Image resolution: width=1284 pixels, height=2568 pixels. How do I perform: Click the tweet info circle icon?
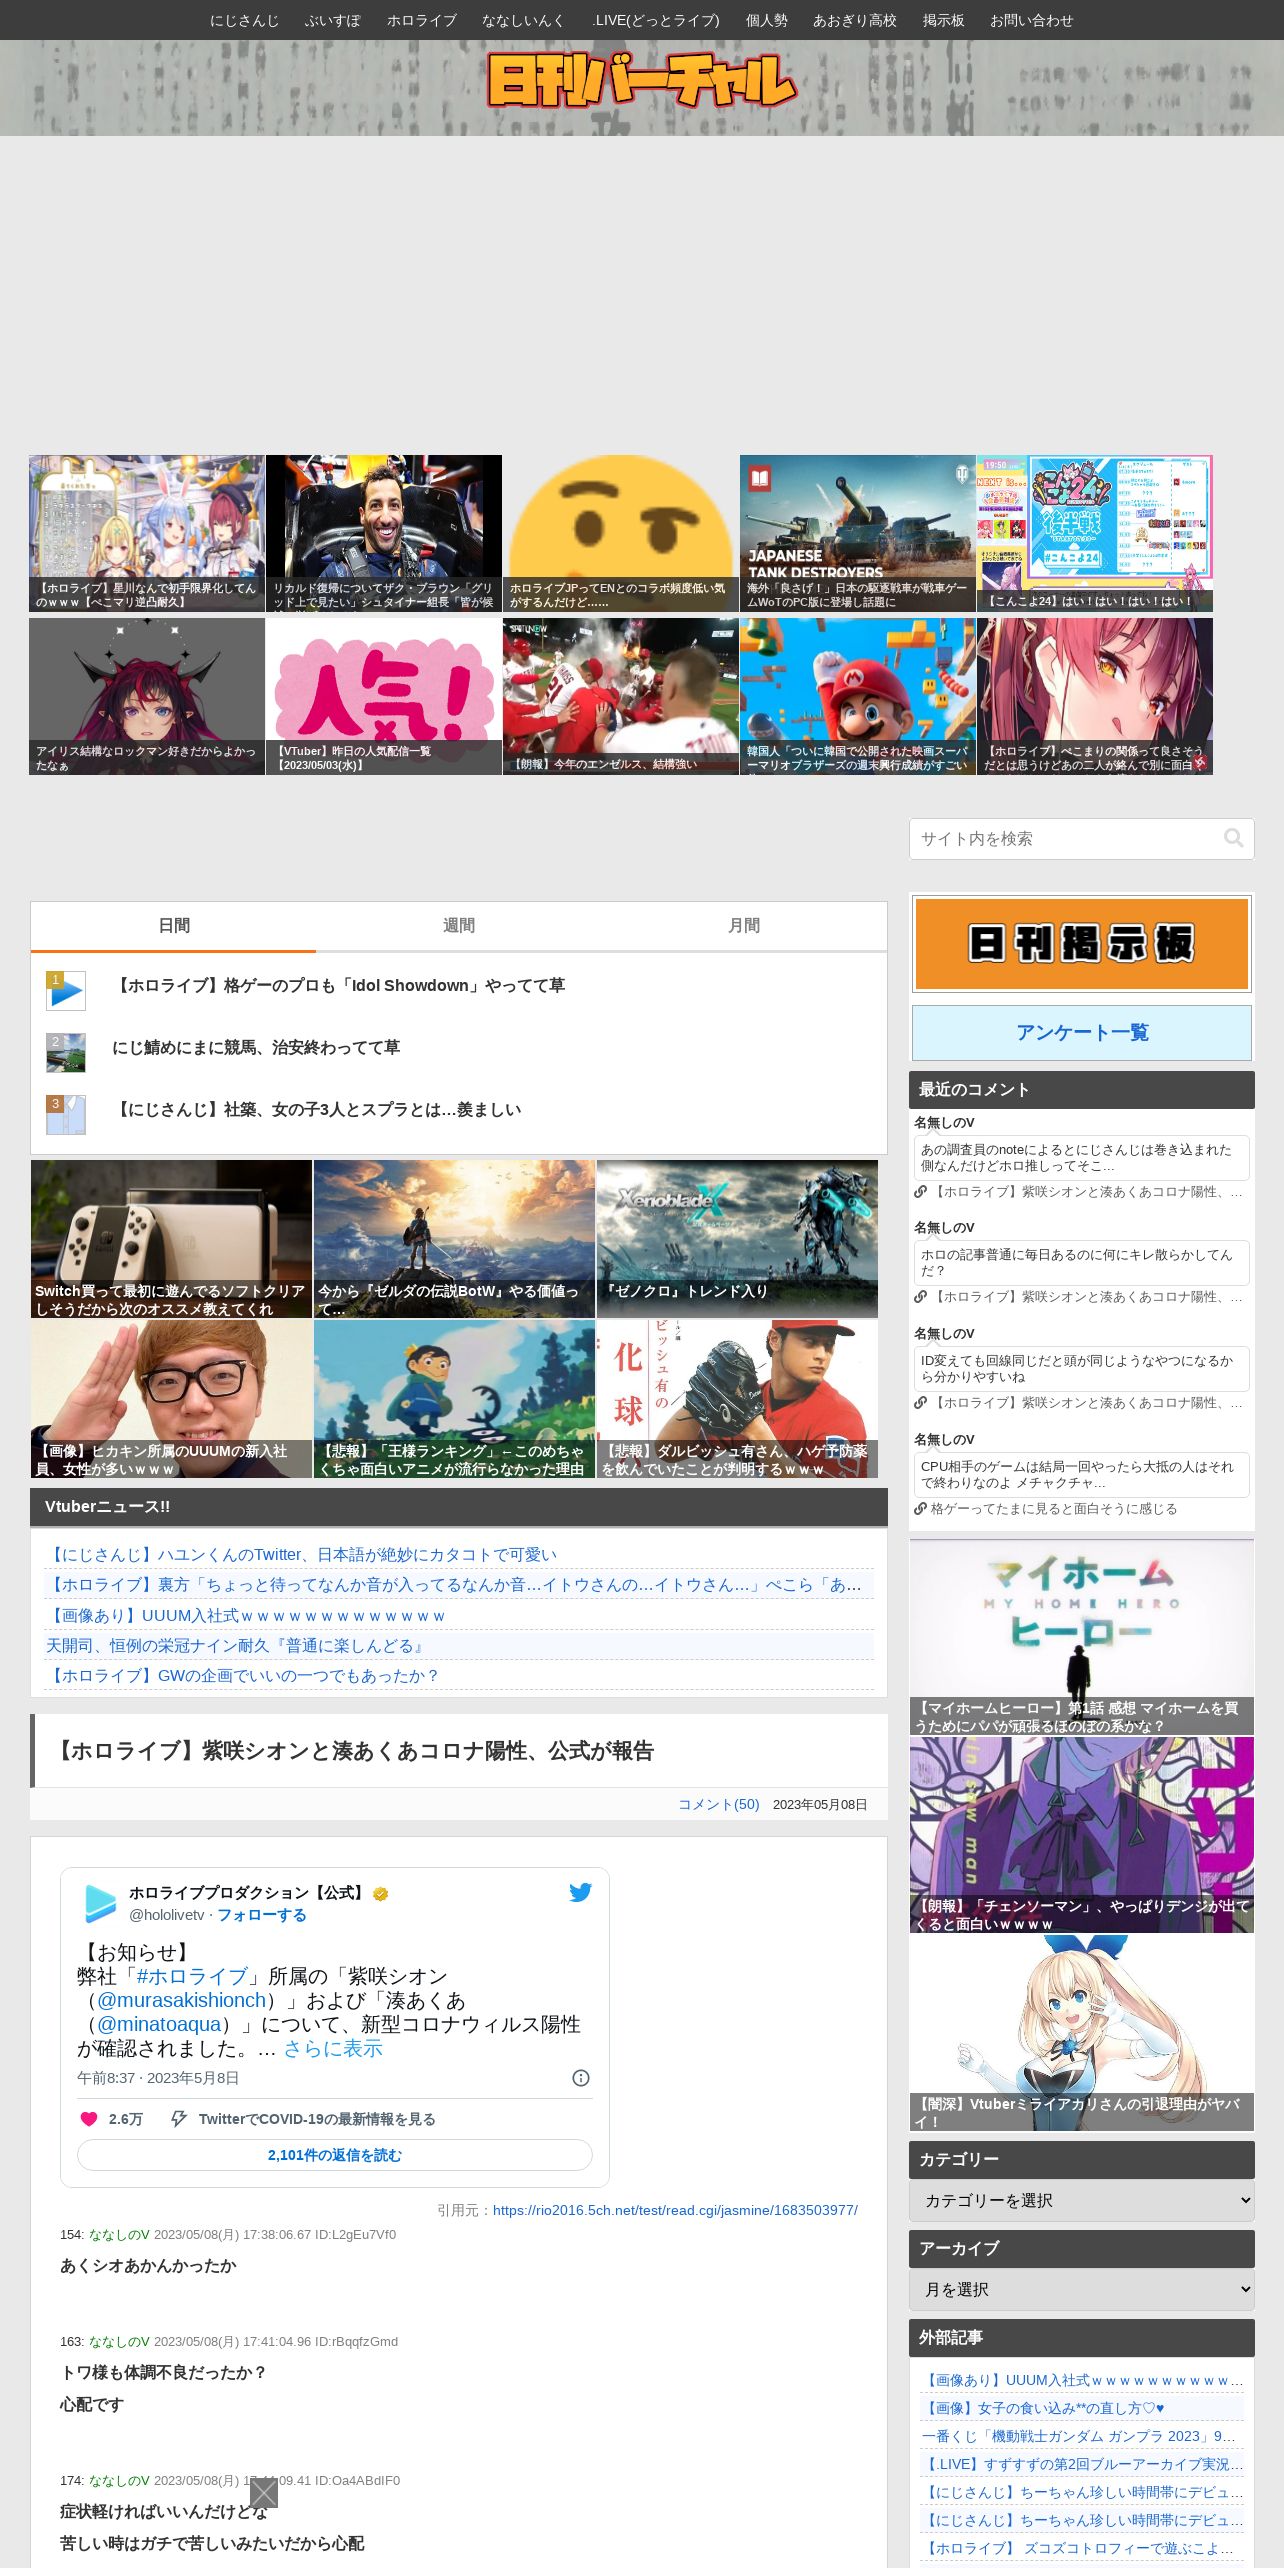click(580, 2078)
